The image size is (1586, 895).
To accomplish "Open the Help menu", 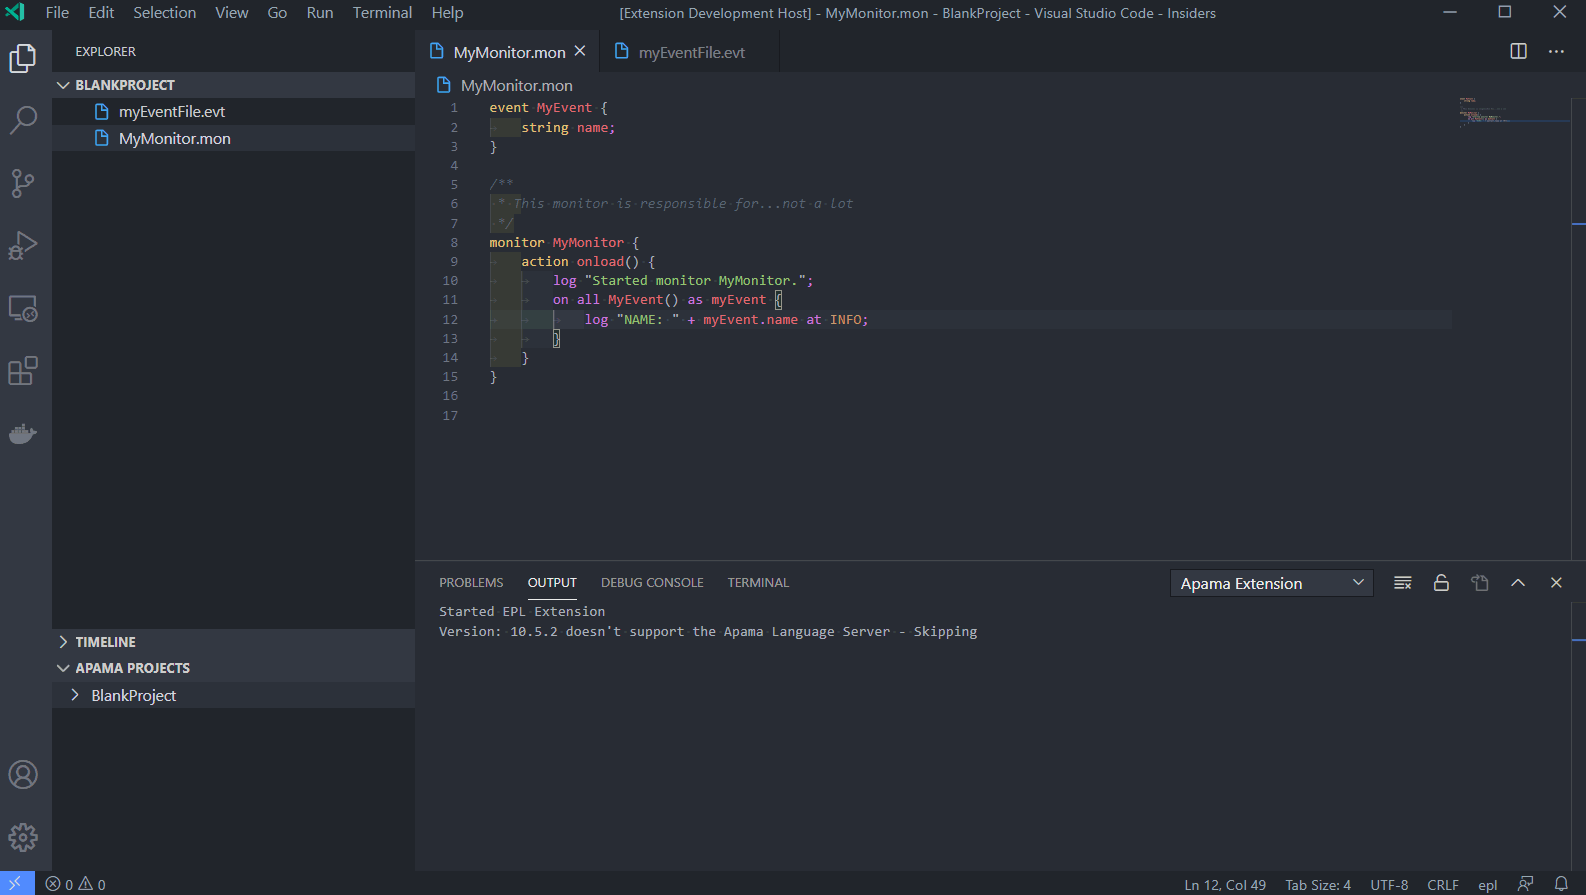I will click(x=447, y=13).
